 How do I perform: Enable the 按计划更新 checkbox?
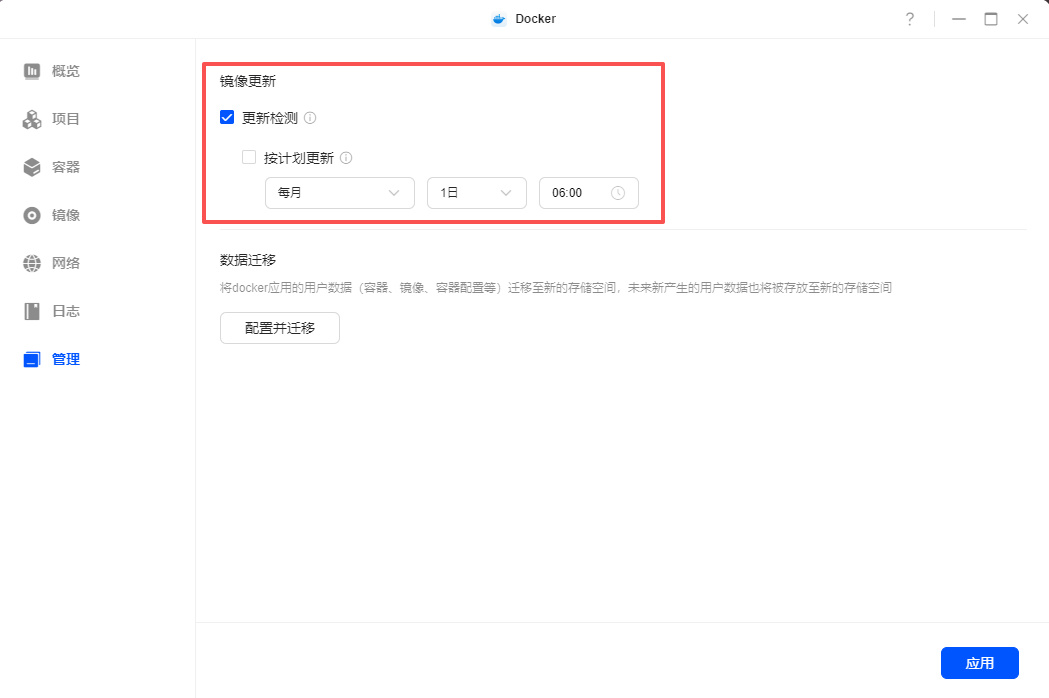249,157
